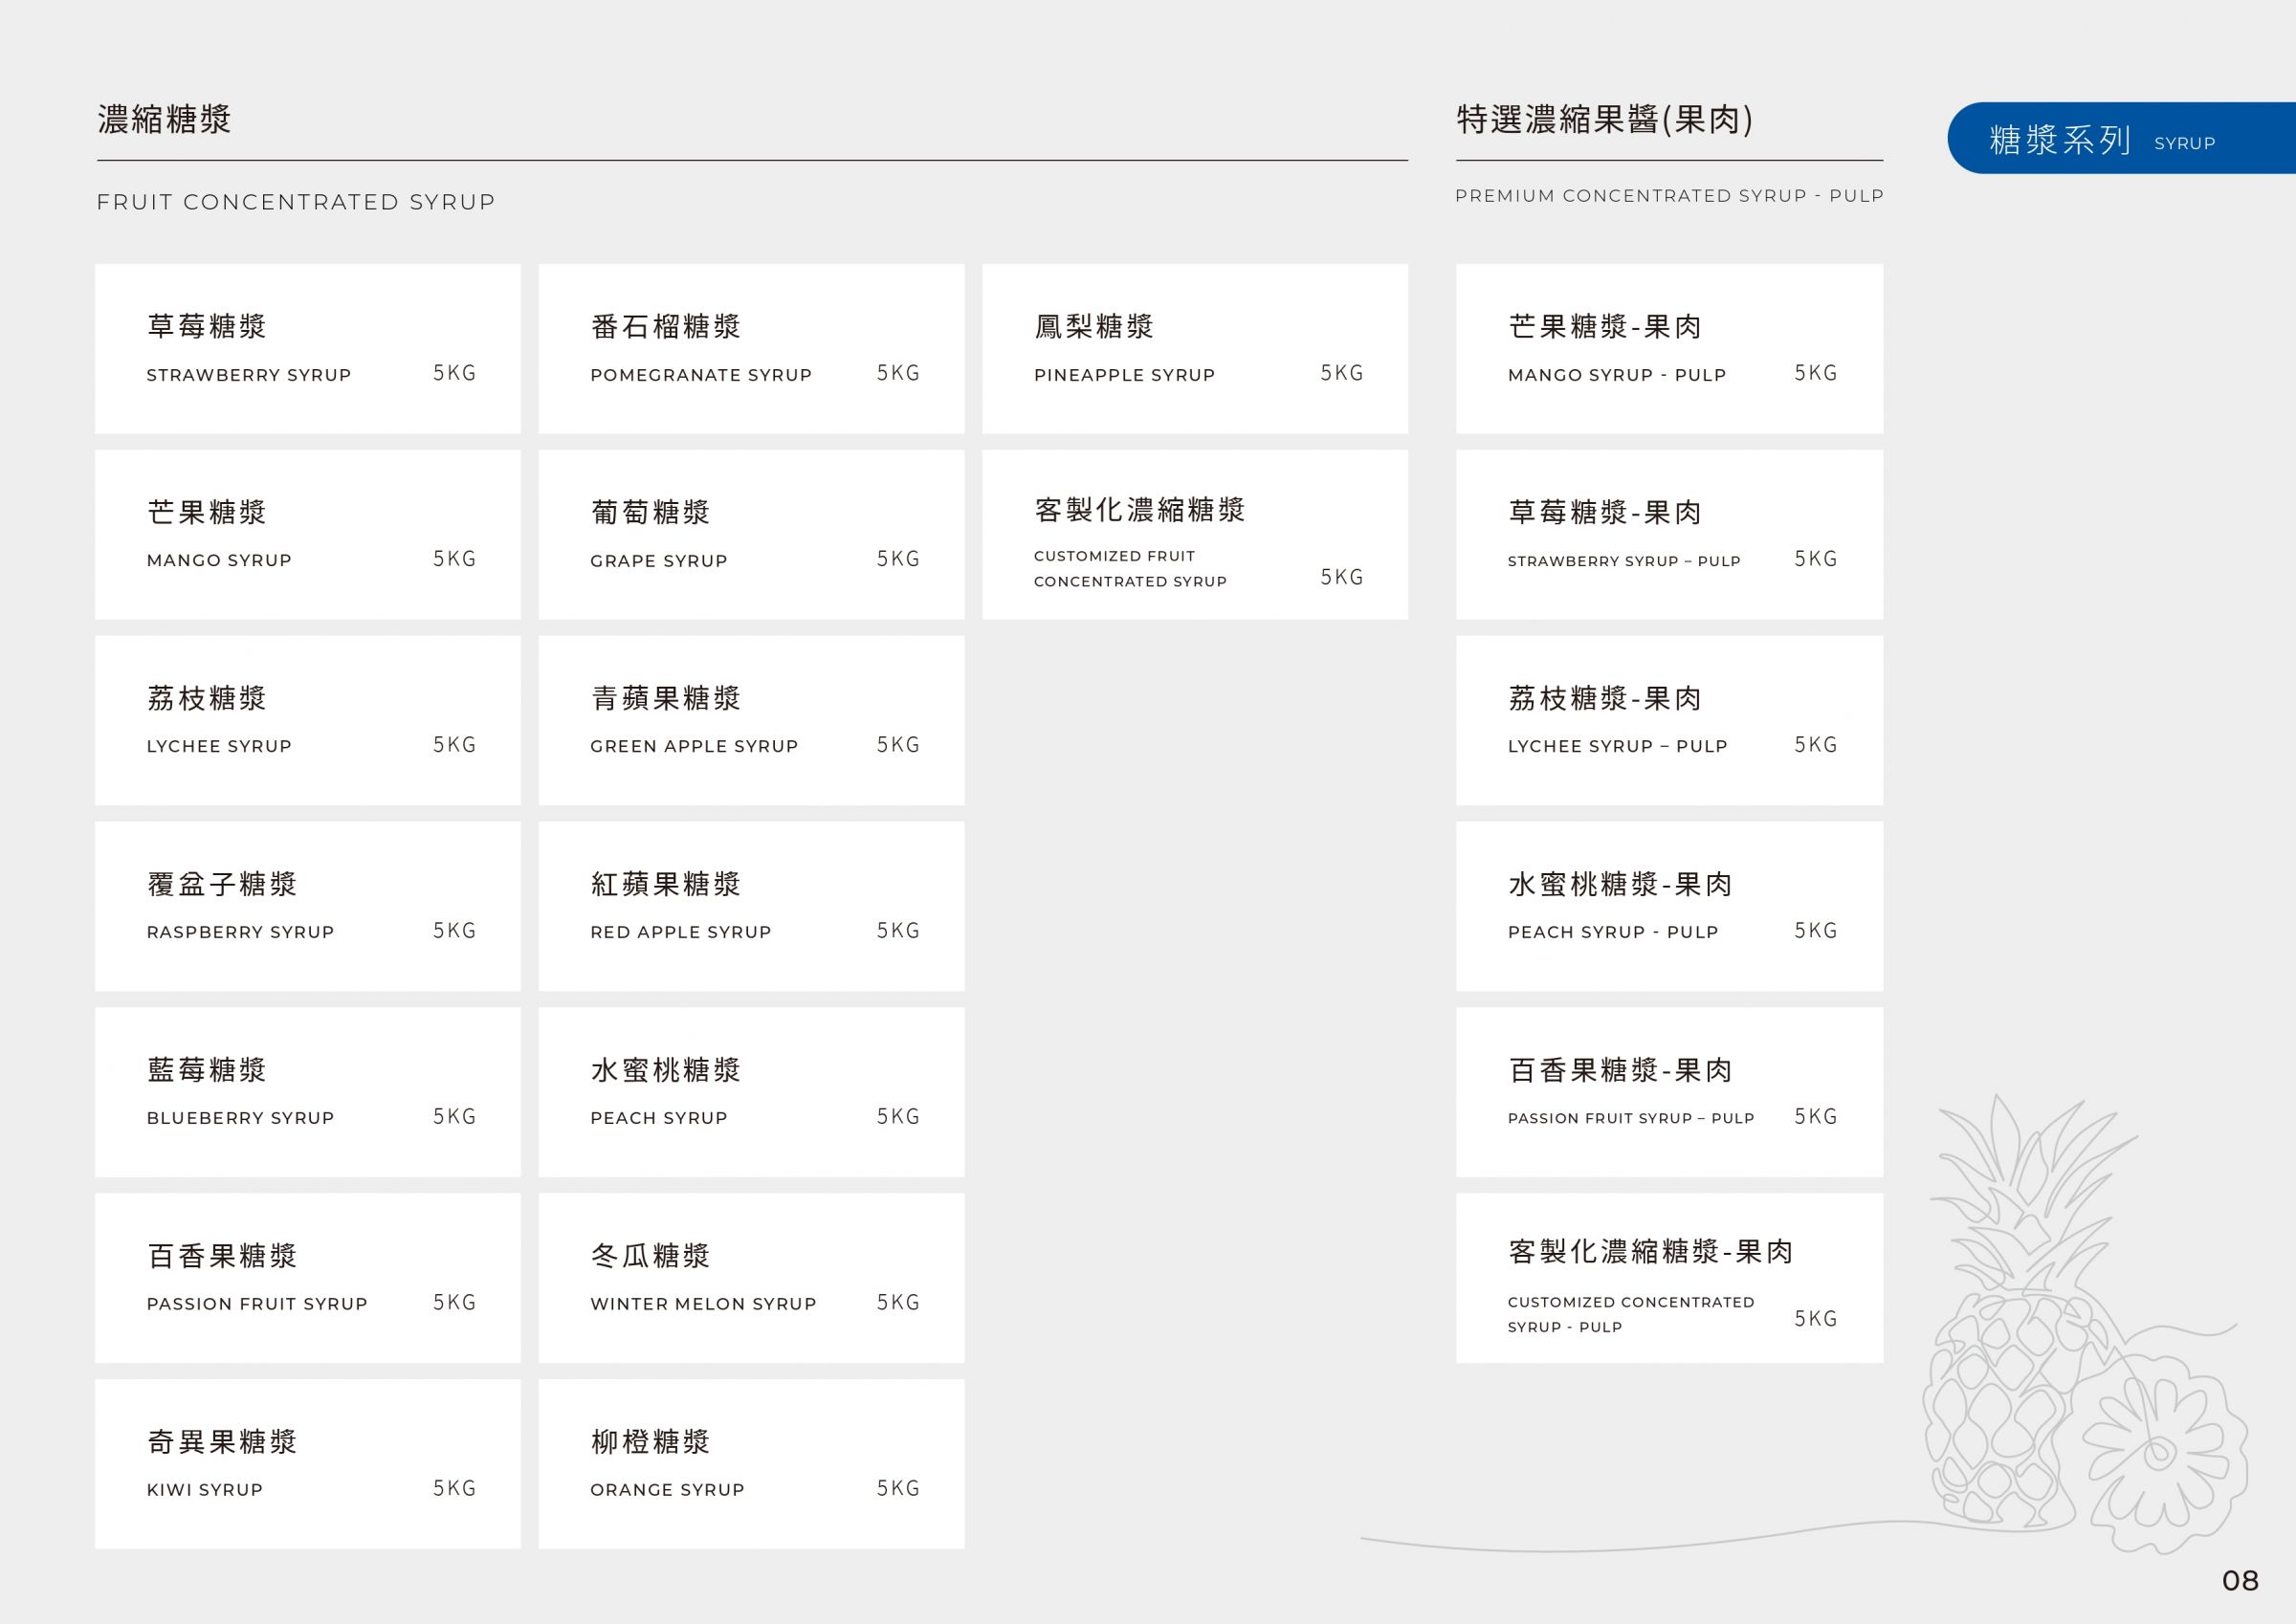This screenshot has width=2296, height=1624.
Task: Click the page number 08
Action: pyautogui.click(x=2240, y=1581)
